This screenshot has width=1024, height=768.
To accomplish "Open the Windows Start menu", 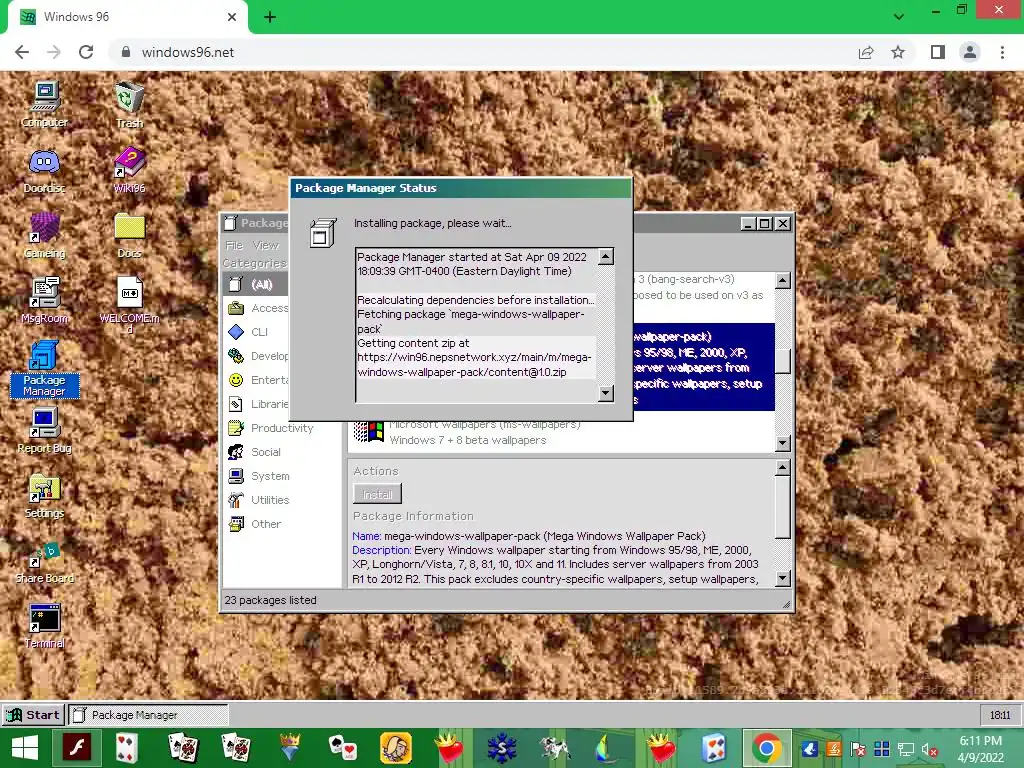I will tap(25, 748).
